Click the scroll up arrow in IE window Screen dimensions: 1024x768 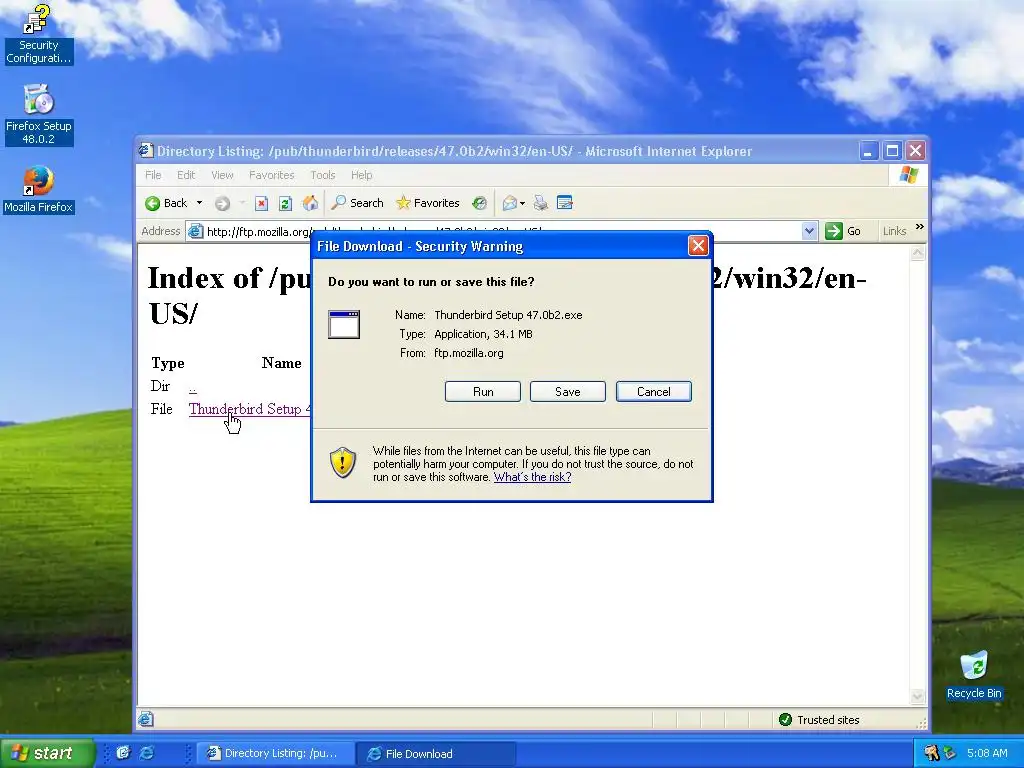[918, 253]
